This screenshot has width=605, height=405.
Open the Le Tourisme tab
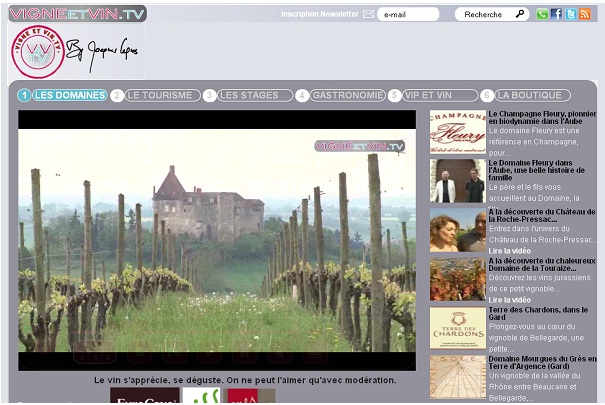(162, 95)
